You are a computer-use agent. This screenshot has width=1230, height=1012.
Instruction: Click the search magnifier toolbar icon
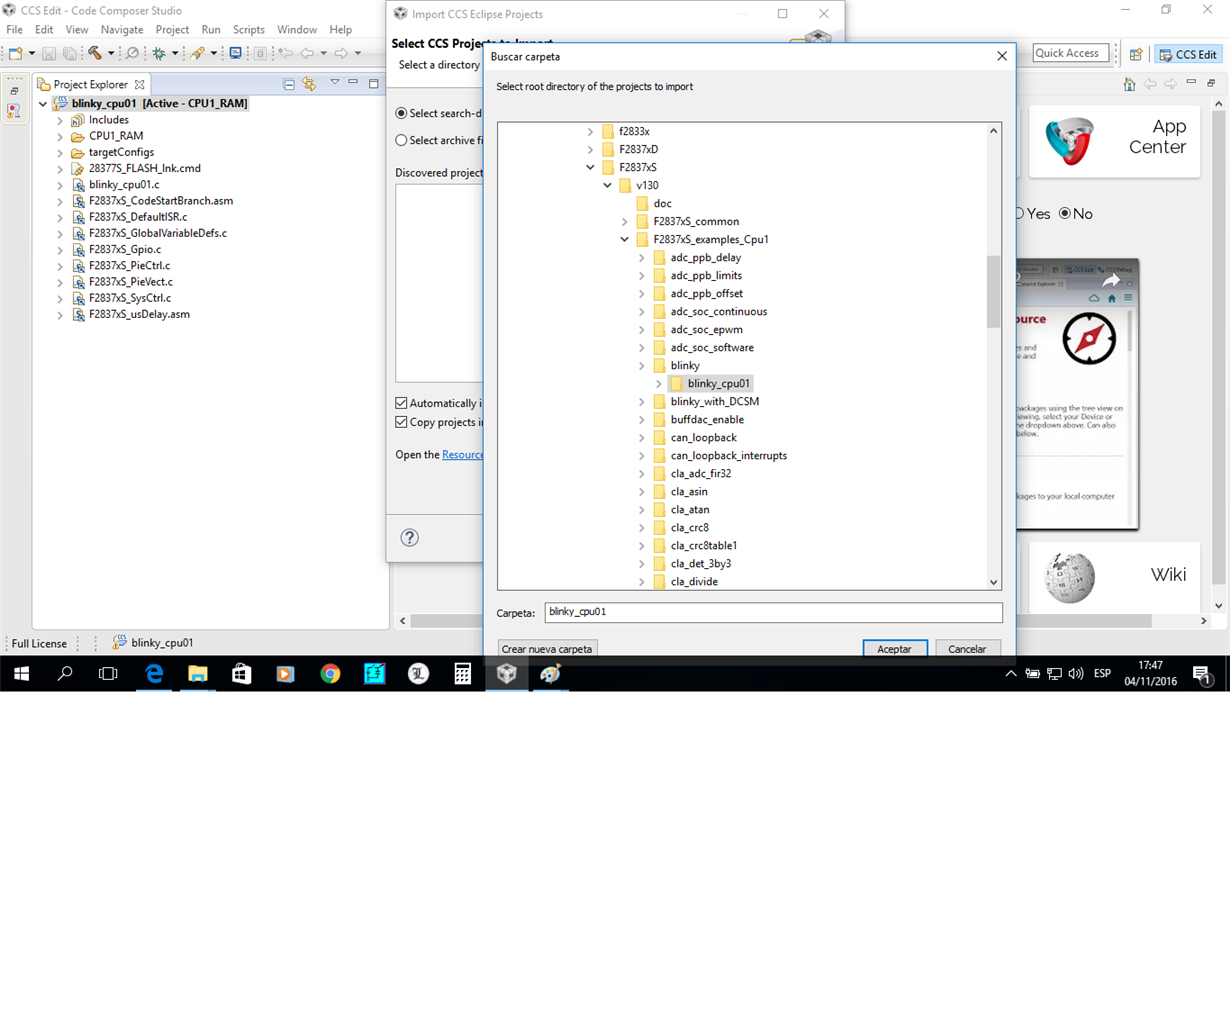point(132,53)
